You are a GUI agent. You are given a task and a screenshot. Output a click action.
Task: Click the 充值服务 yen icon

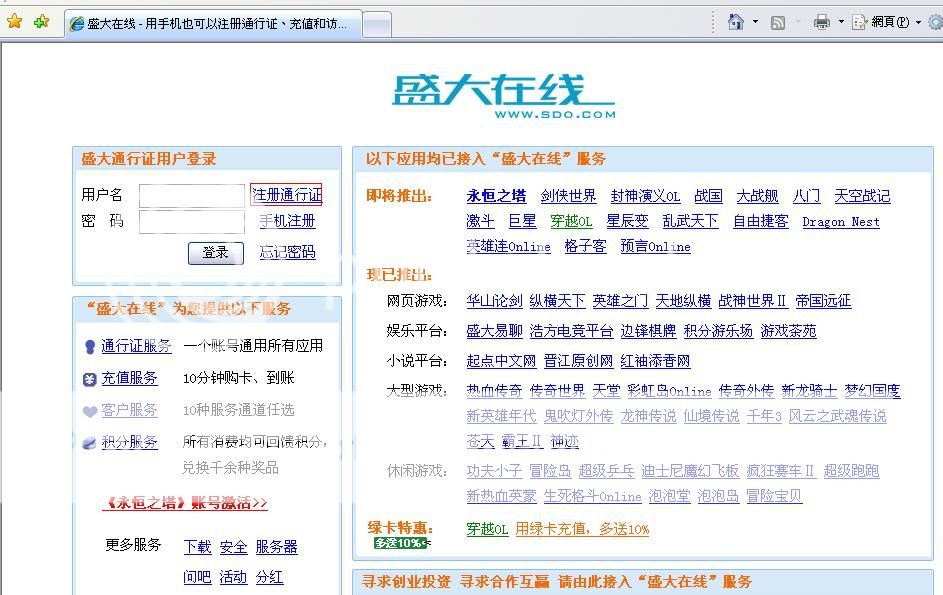90,379
